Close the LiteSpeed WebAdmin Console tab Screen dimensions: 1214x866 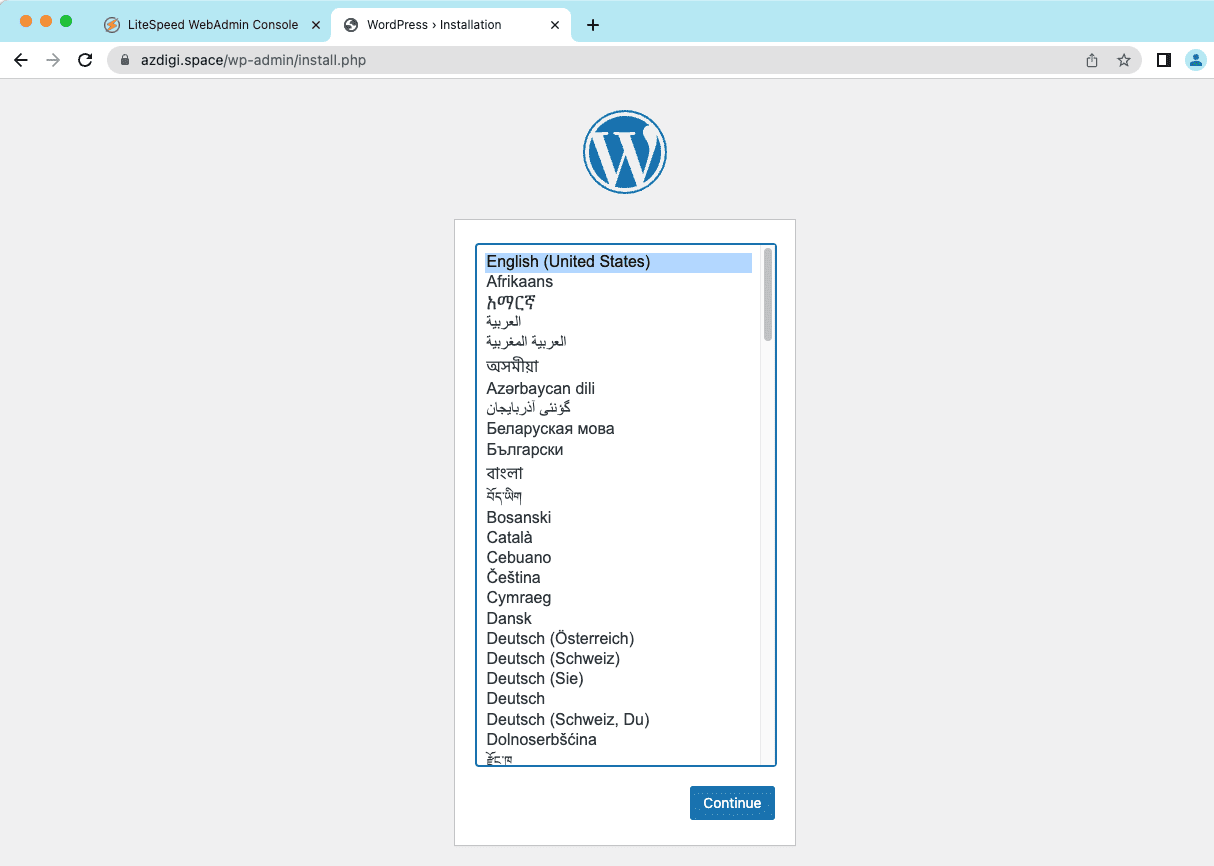coord(316,25)
